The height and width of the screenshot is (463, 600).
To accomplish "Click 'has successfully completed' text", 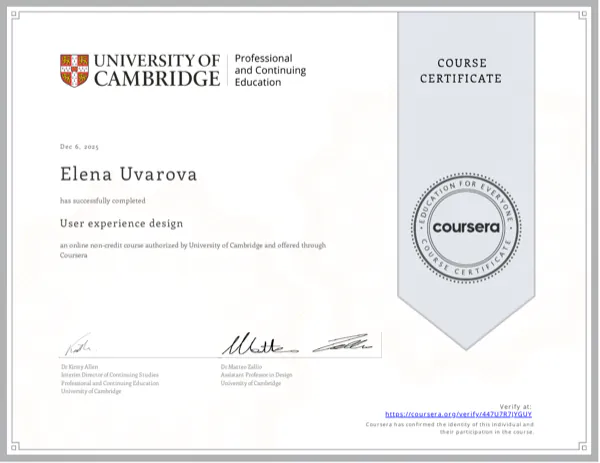I will click(x=103, y=201).
